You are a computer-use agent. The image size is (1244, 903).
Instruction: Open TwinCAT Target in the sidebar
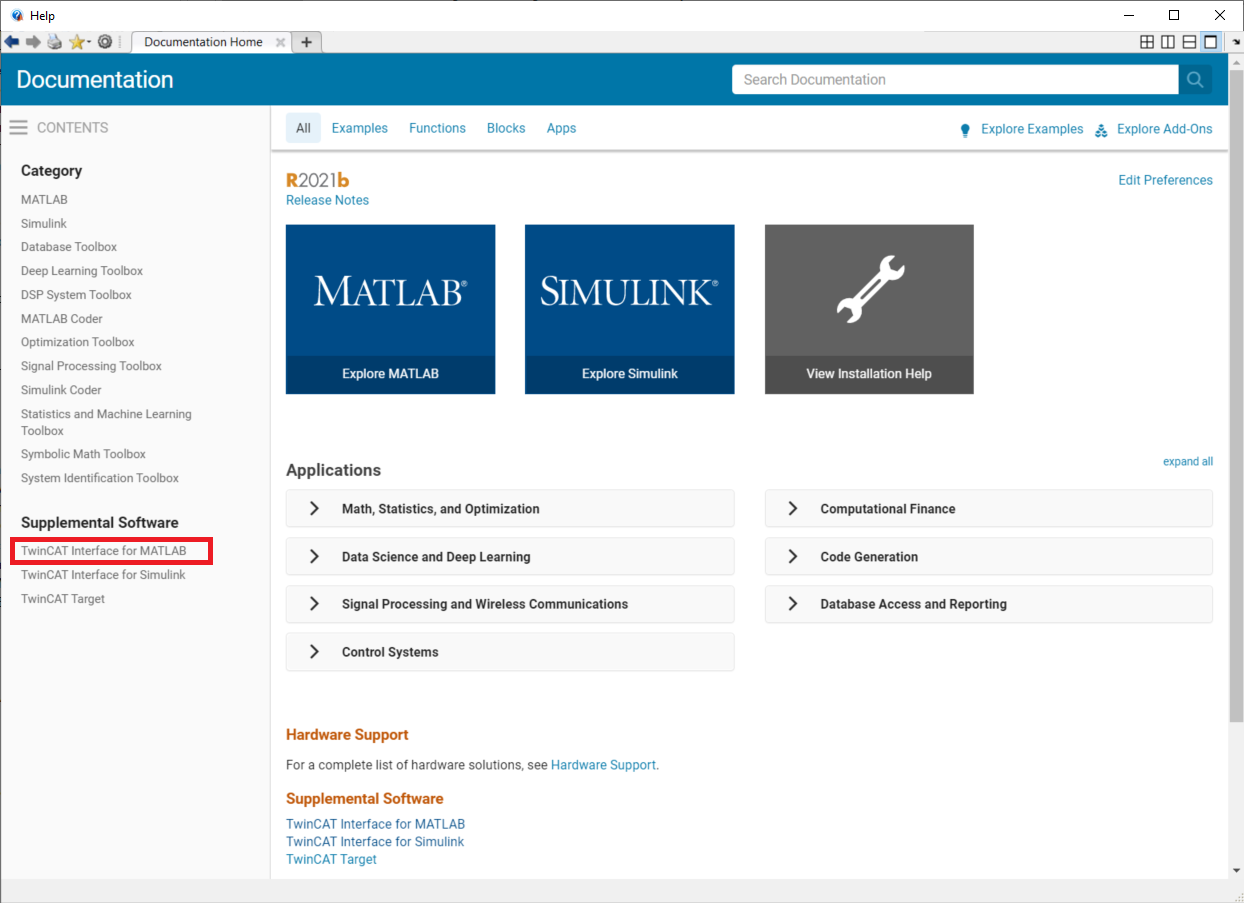tap(63, 599)
